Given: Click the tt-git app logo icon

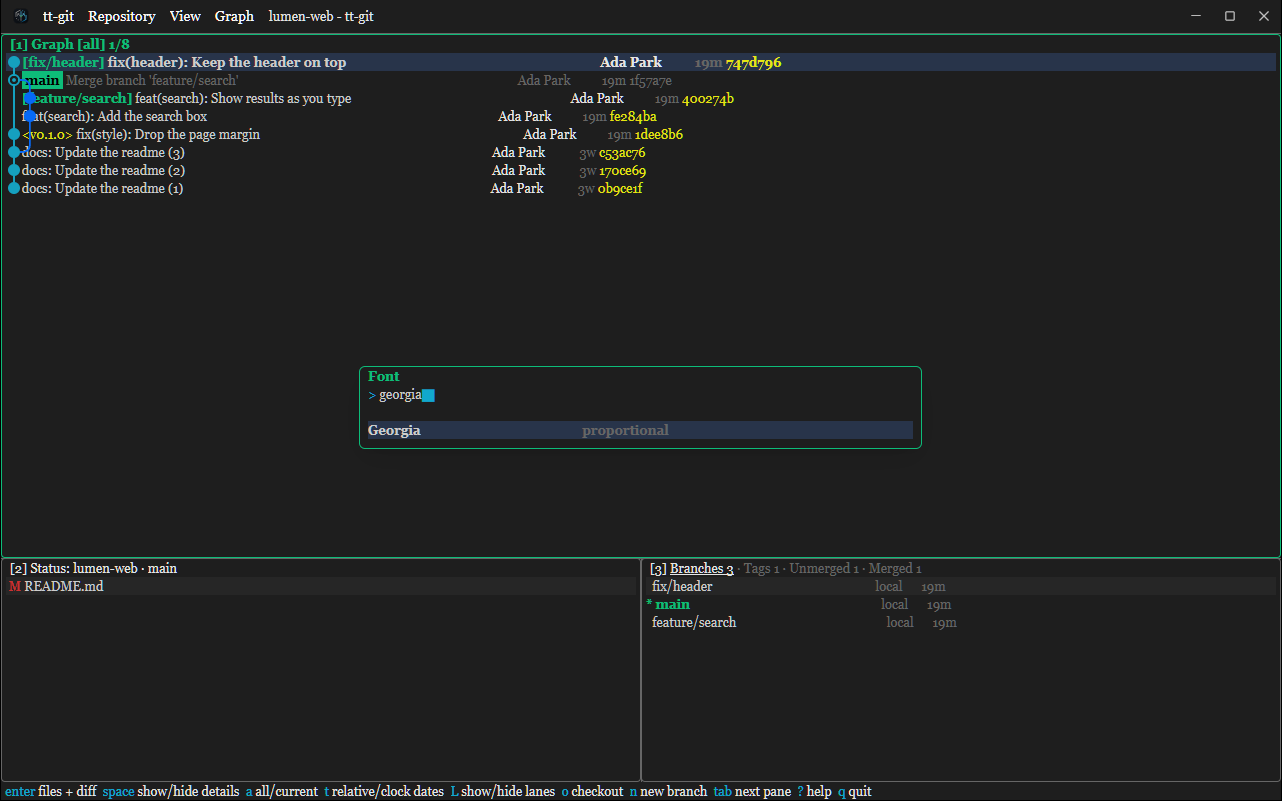Looking at the screenshot, I should pyautogui.click(x=21, y=16).
